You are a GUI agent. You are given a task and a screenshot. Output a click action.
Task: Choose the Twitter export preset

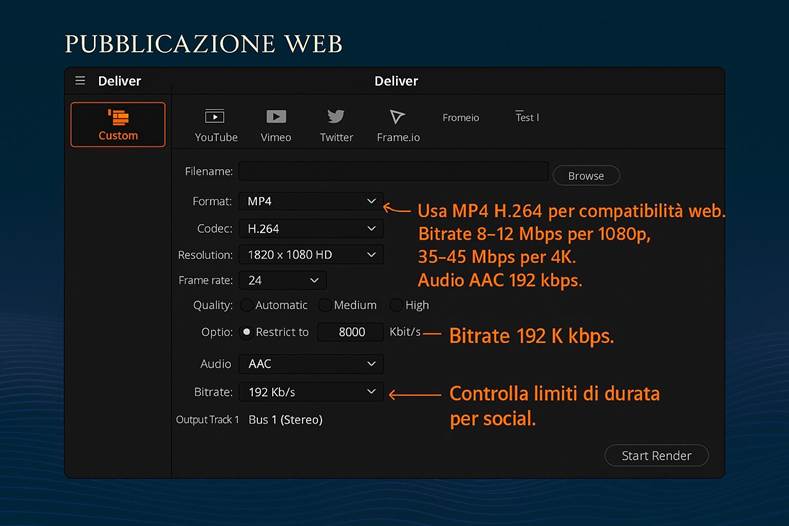coord(336,125)
